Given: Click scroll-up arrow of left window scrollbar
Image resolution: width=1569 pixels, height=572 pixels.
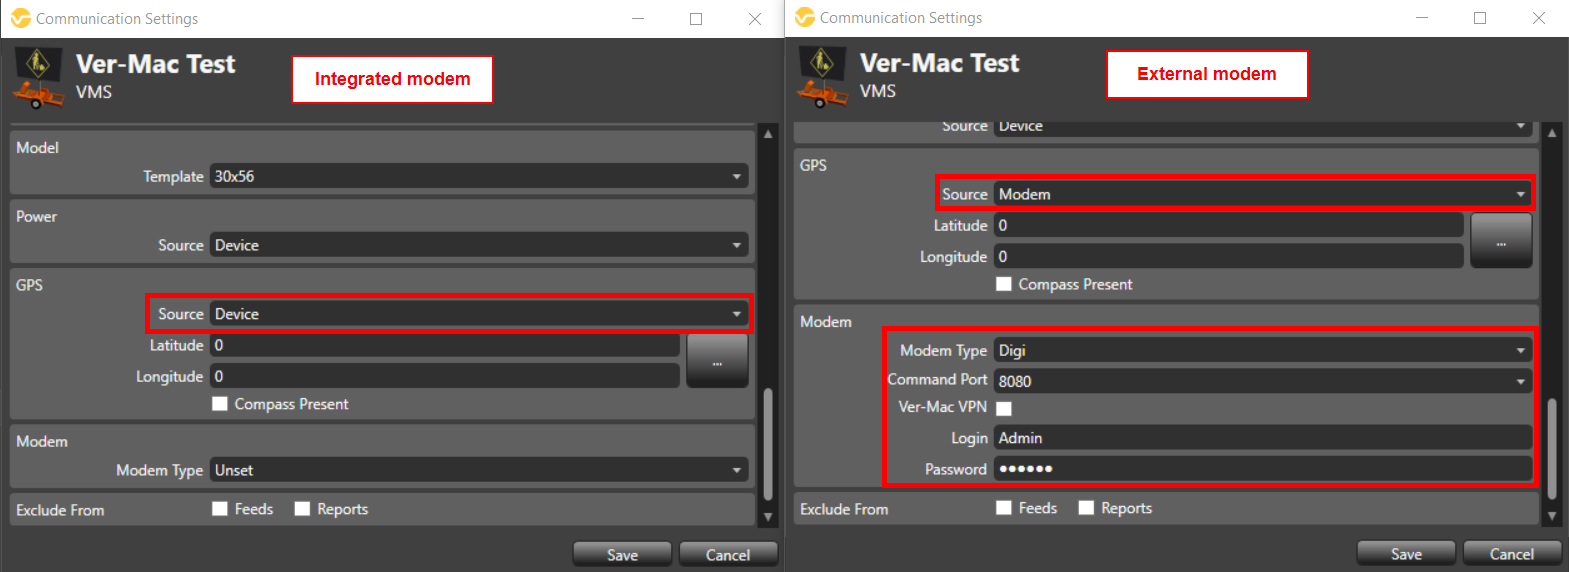Looking at the screenshot, I should point(768,133).
